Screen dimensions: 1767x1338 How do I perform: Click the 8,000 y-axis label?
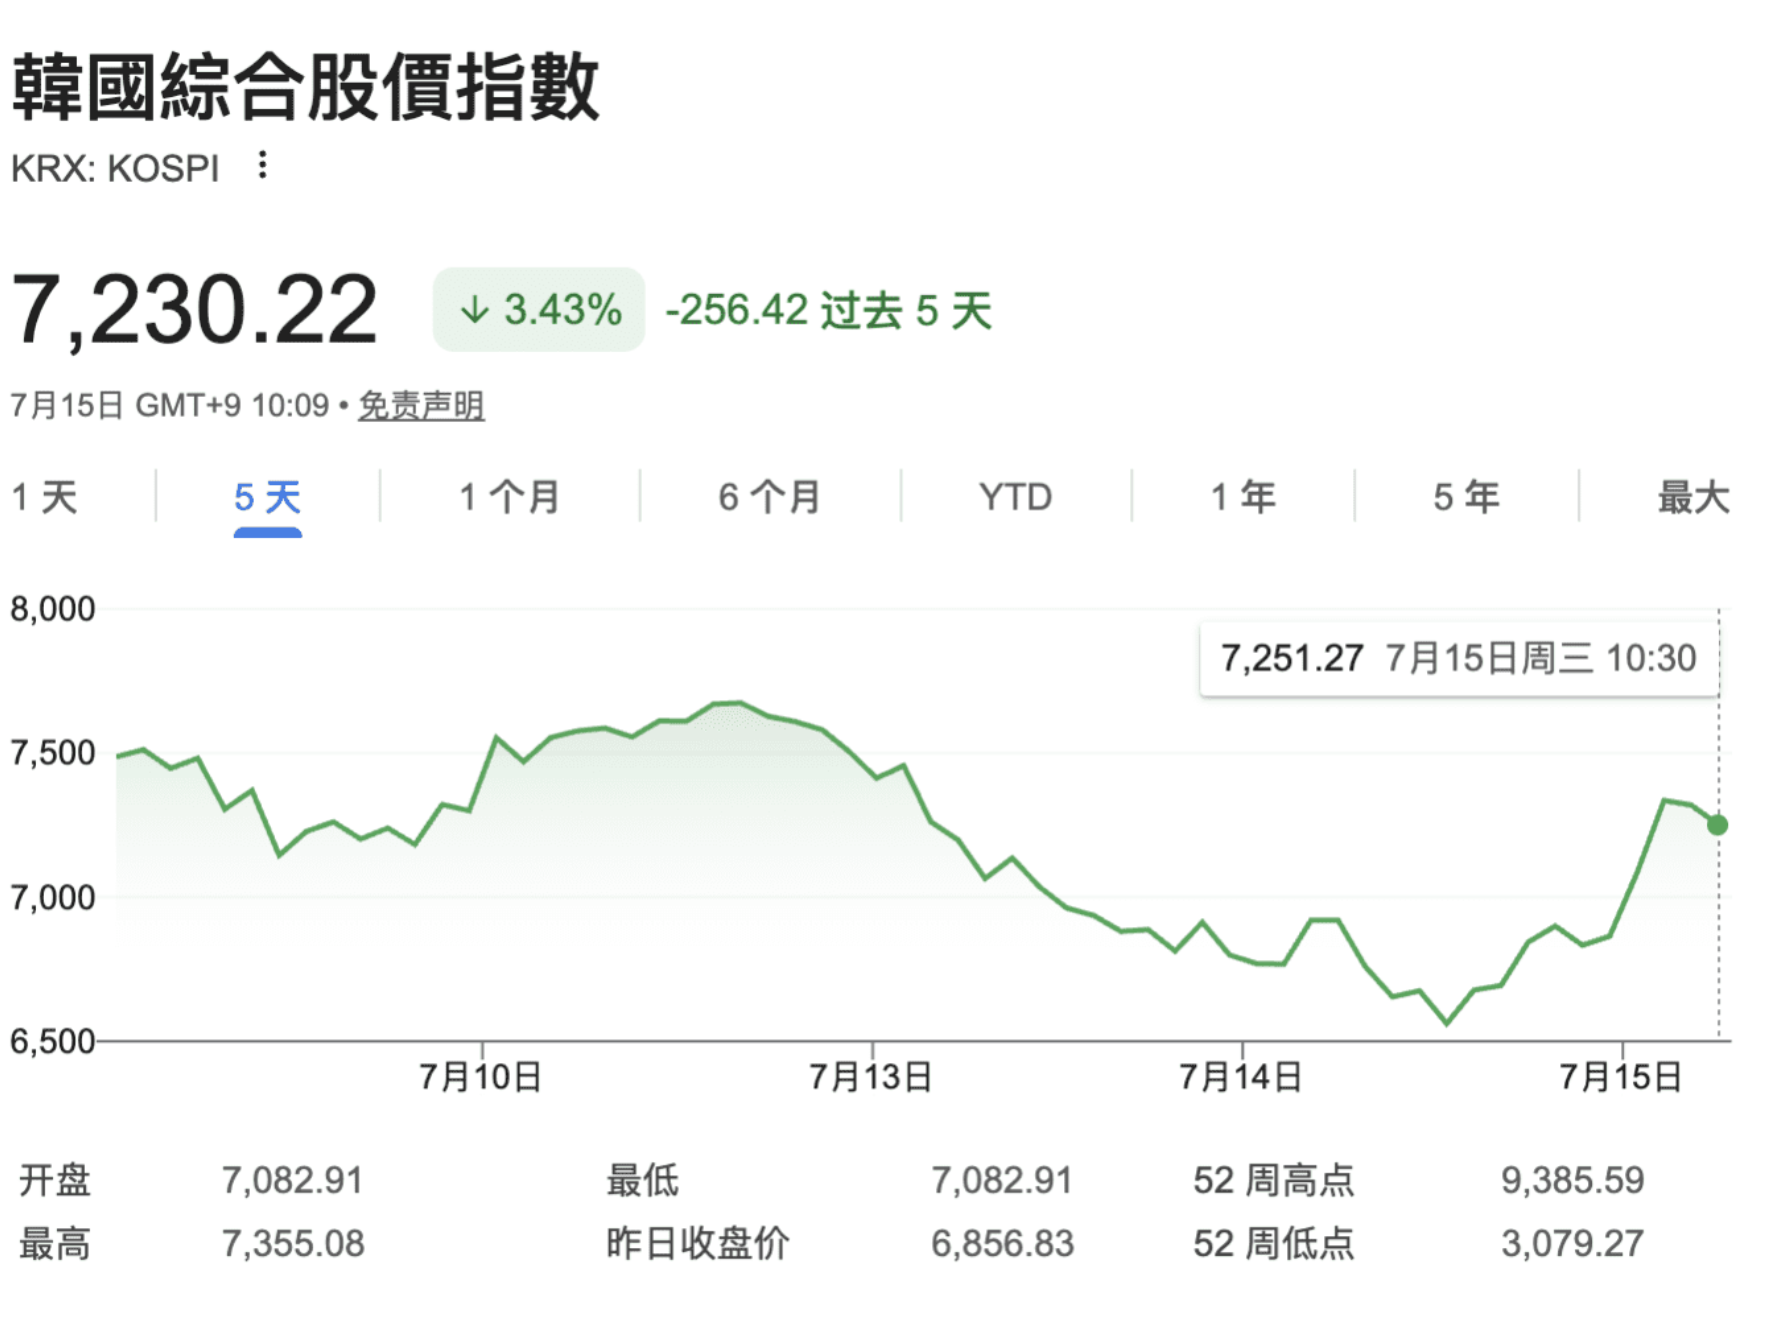pyautogui.click(x=52, y=609)
